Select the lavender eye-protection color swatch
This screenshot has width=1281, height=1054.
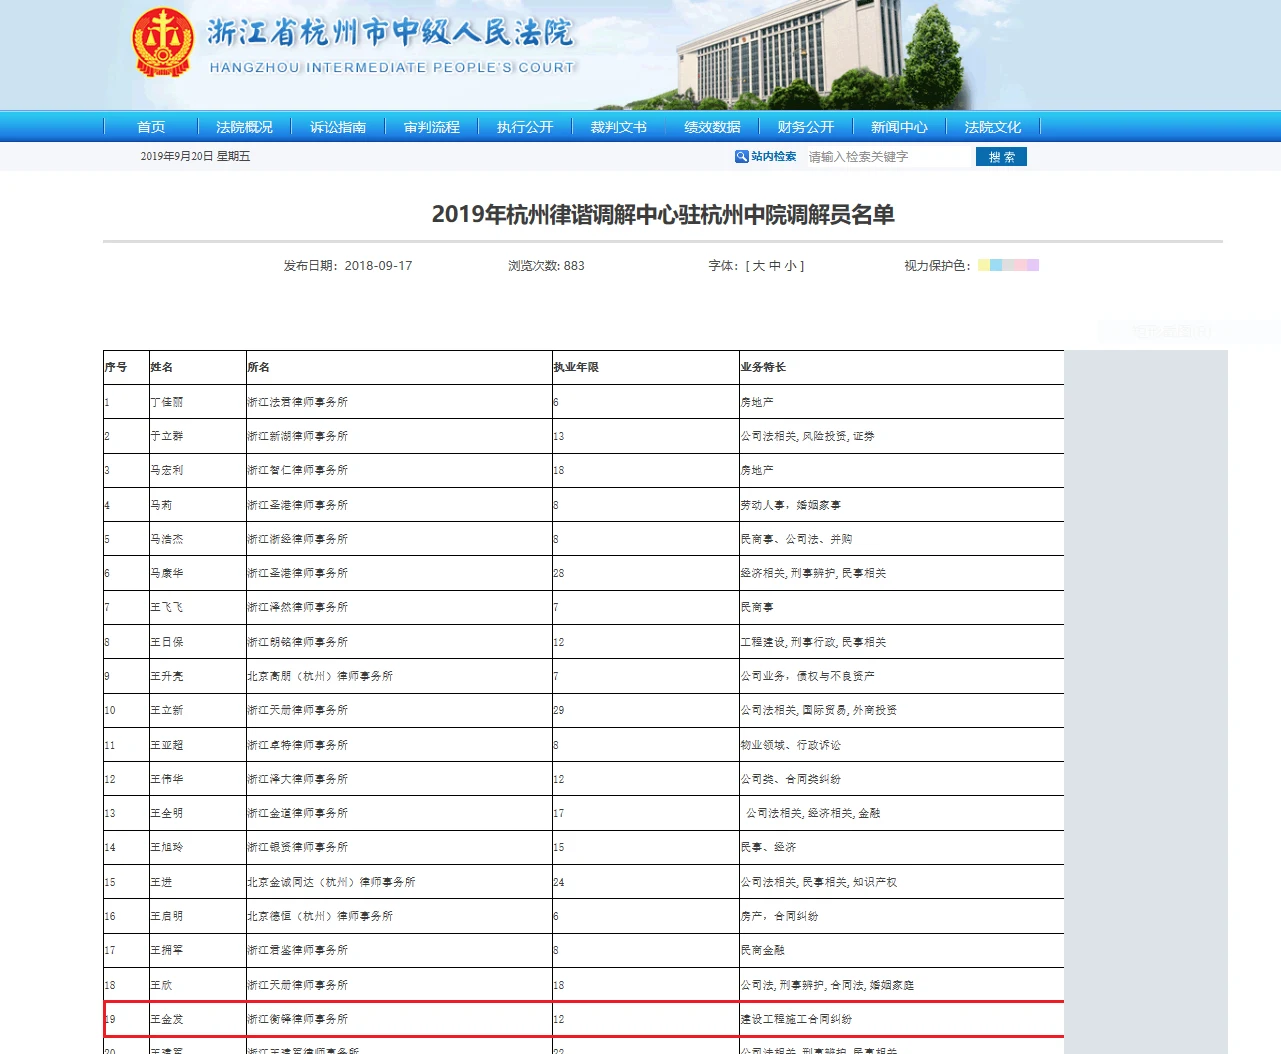click(1033, 265)
